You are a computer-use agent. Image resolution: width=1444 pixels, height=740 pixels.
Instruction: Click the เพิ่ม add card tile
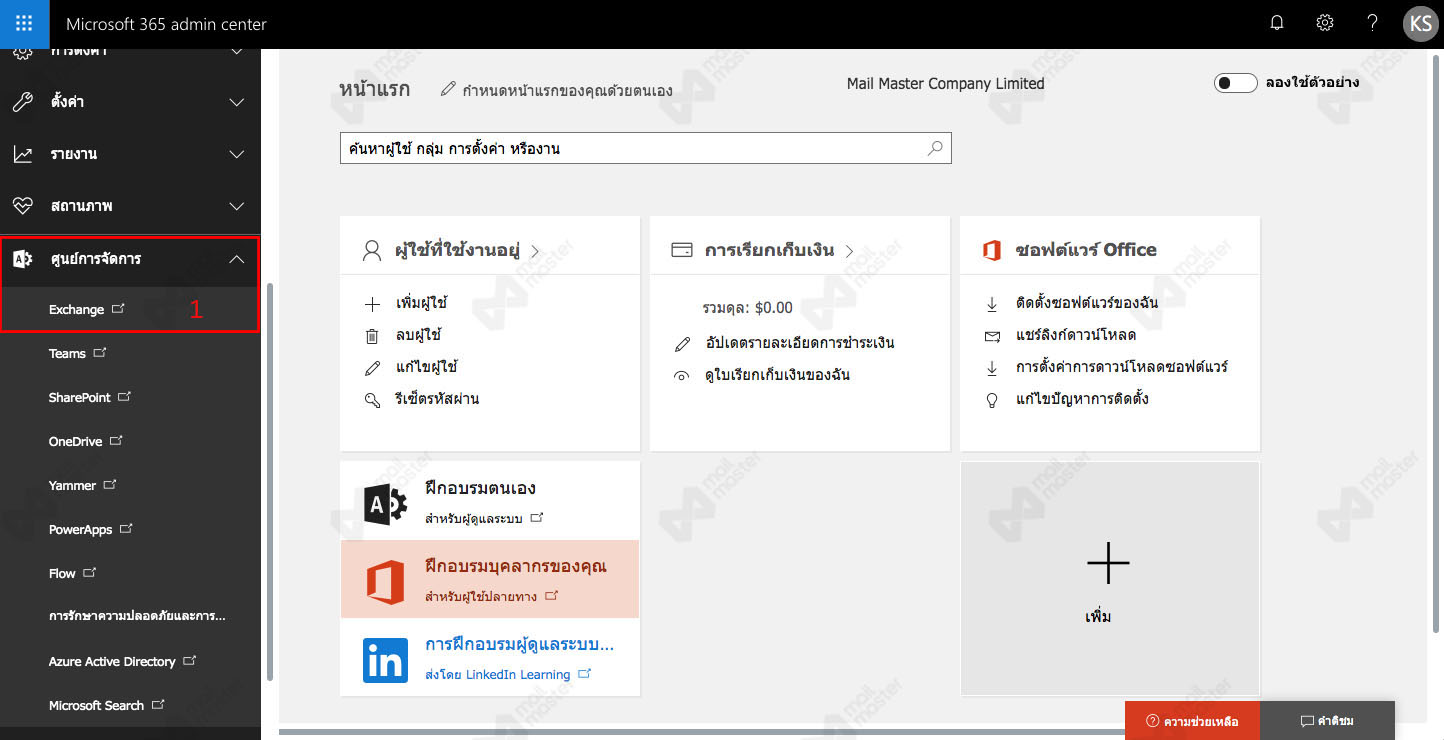pyautogui.click(x=1109, y=578)
